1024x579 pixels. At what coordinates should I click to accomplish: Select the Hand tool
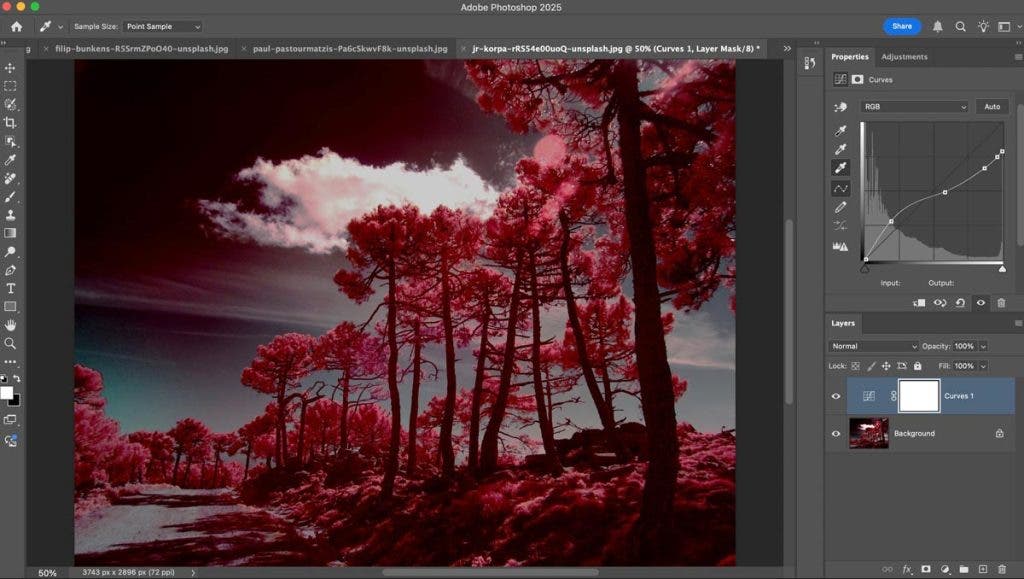[x=10, y=325]
